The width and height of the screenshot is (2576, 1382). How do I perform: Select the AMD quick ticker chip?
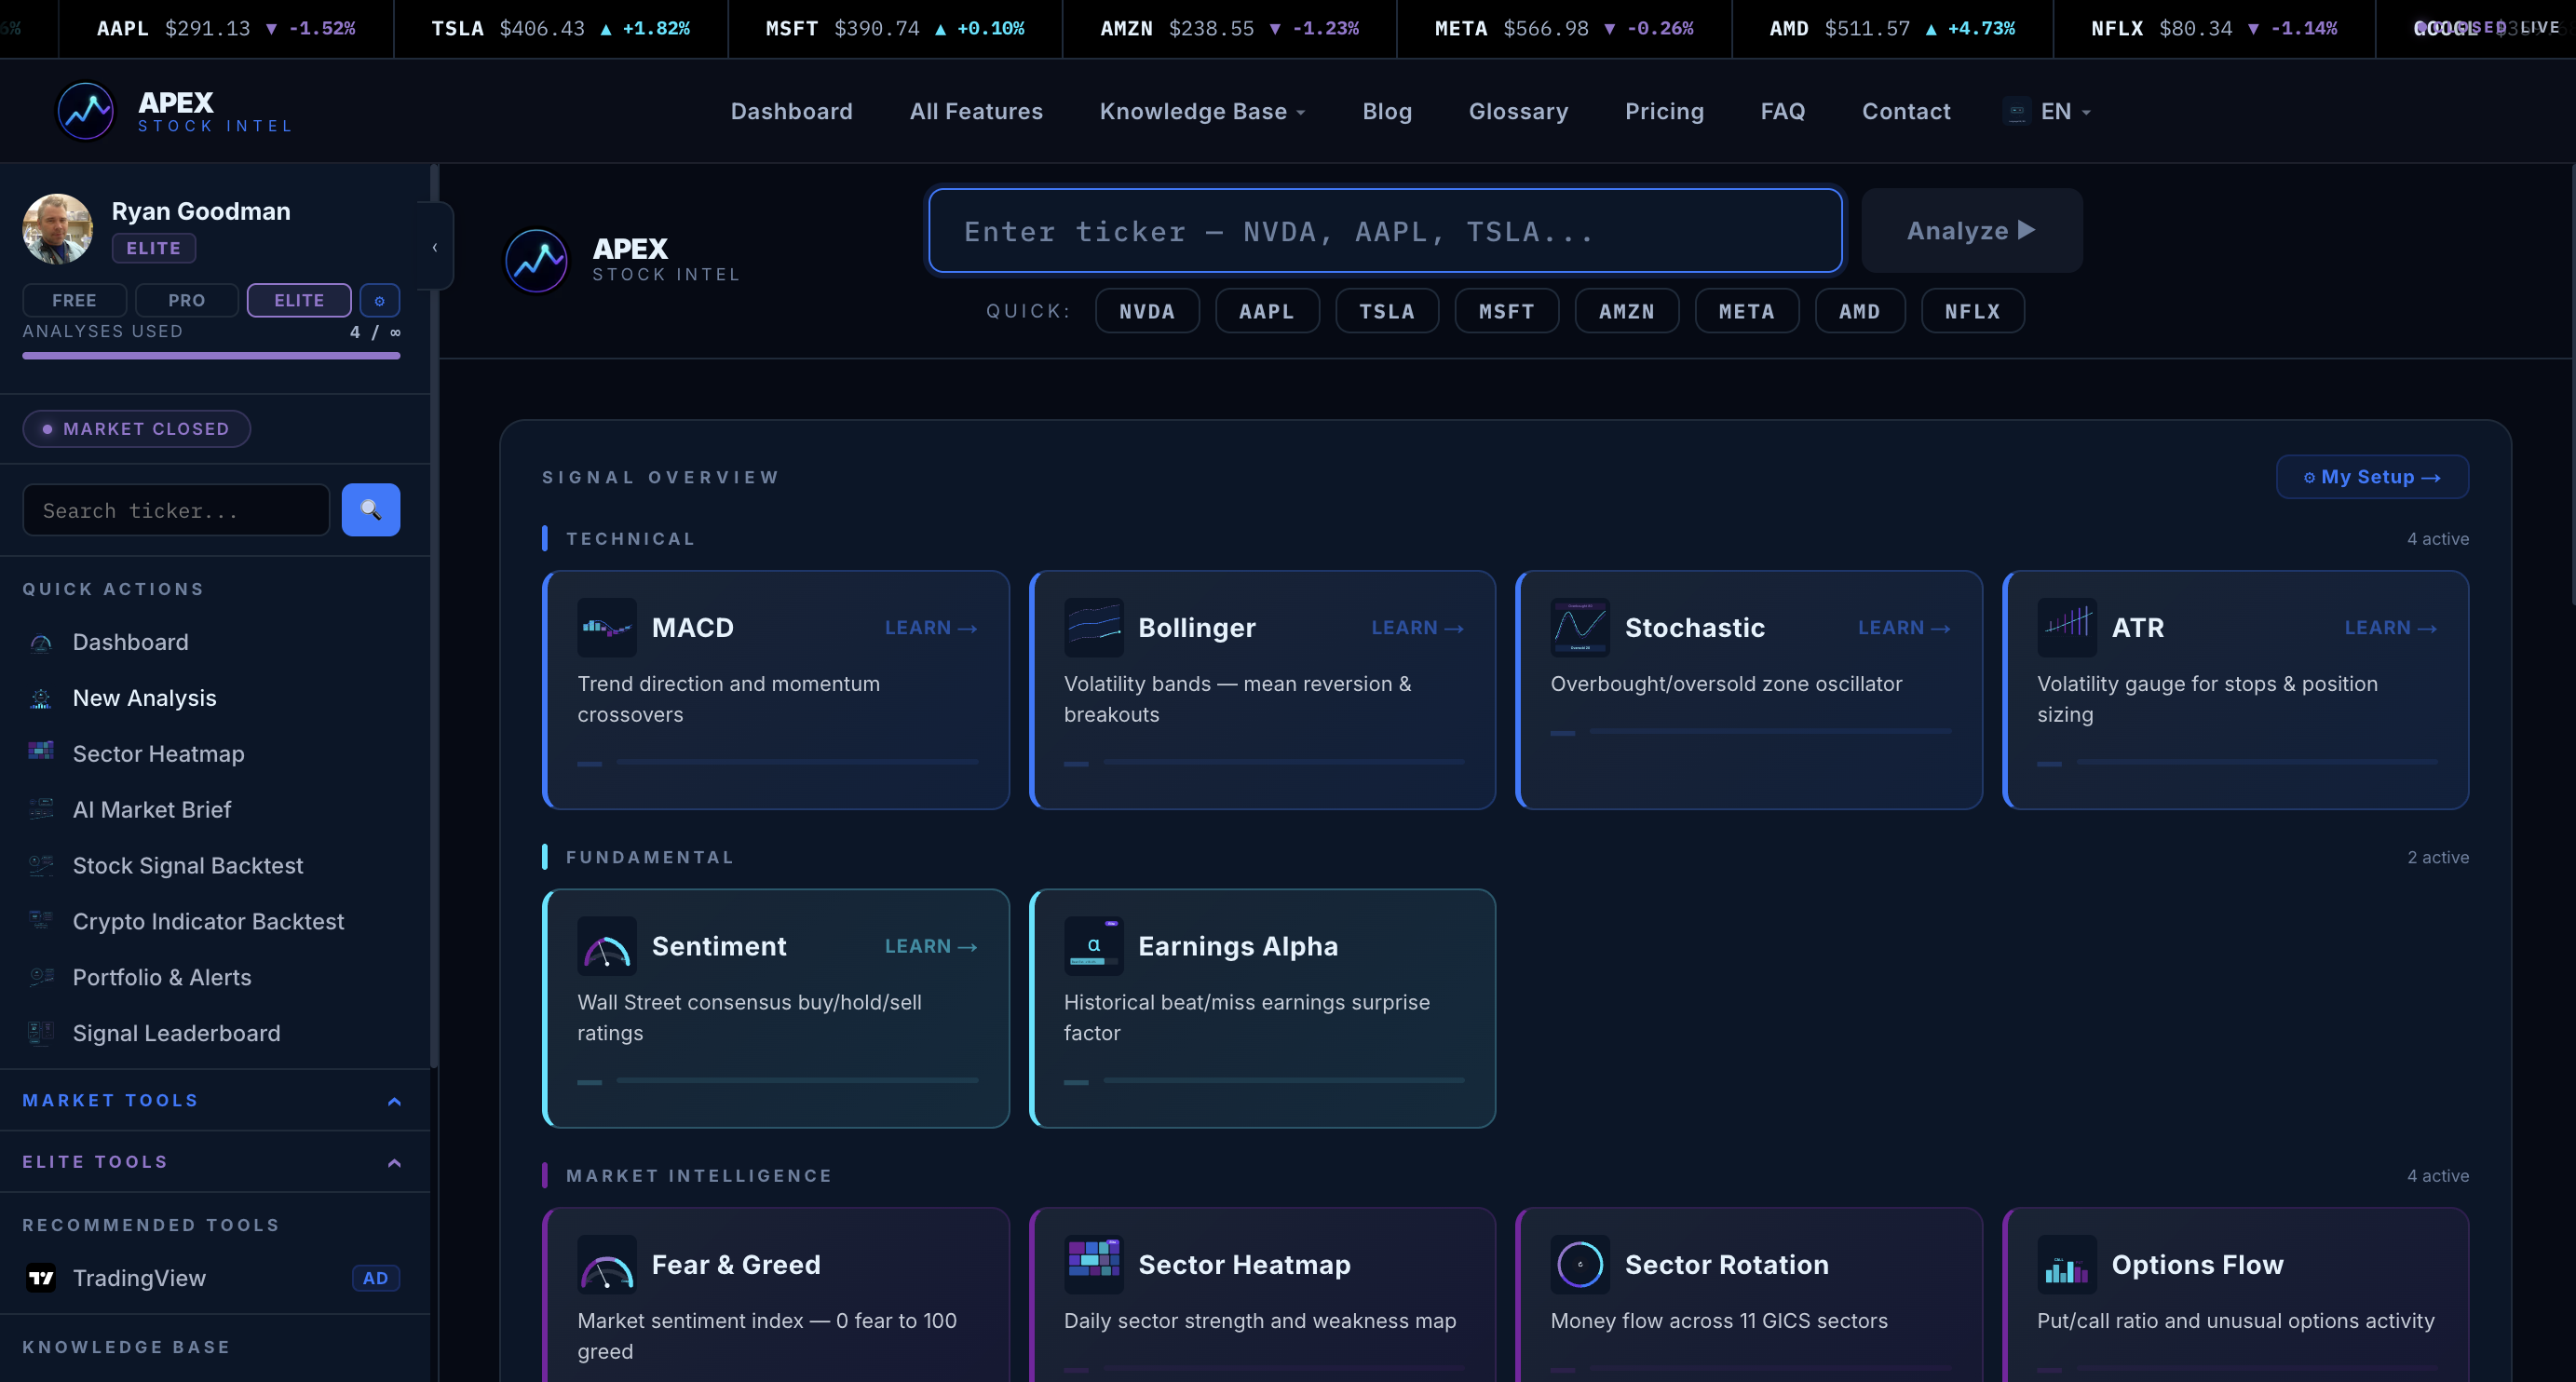point(1860,311)
